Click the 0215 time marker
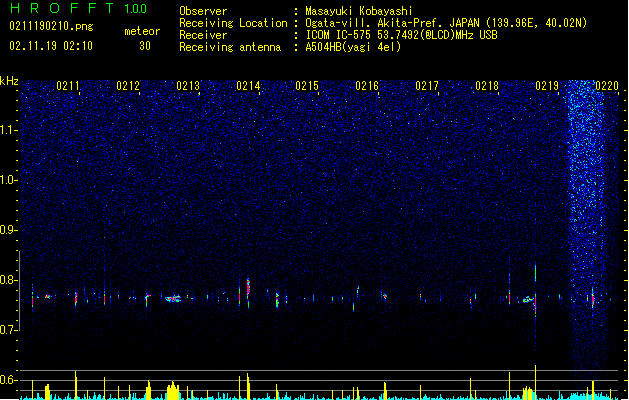 [307, 86]
